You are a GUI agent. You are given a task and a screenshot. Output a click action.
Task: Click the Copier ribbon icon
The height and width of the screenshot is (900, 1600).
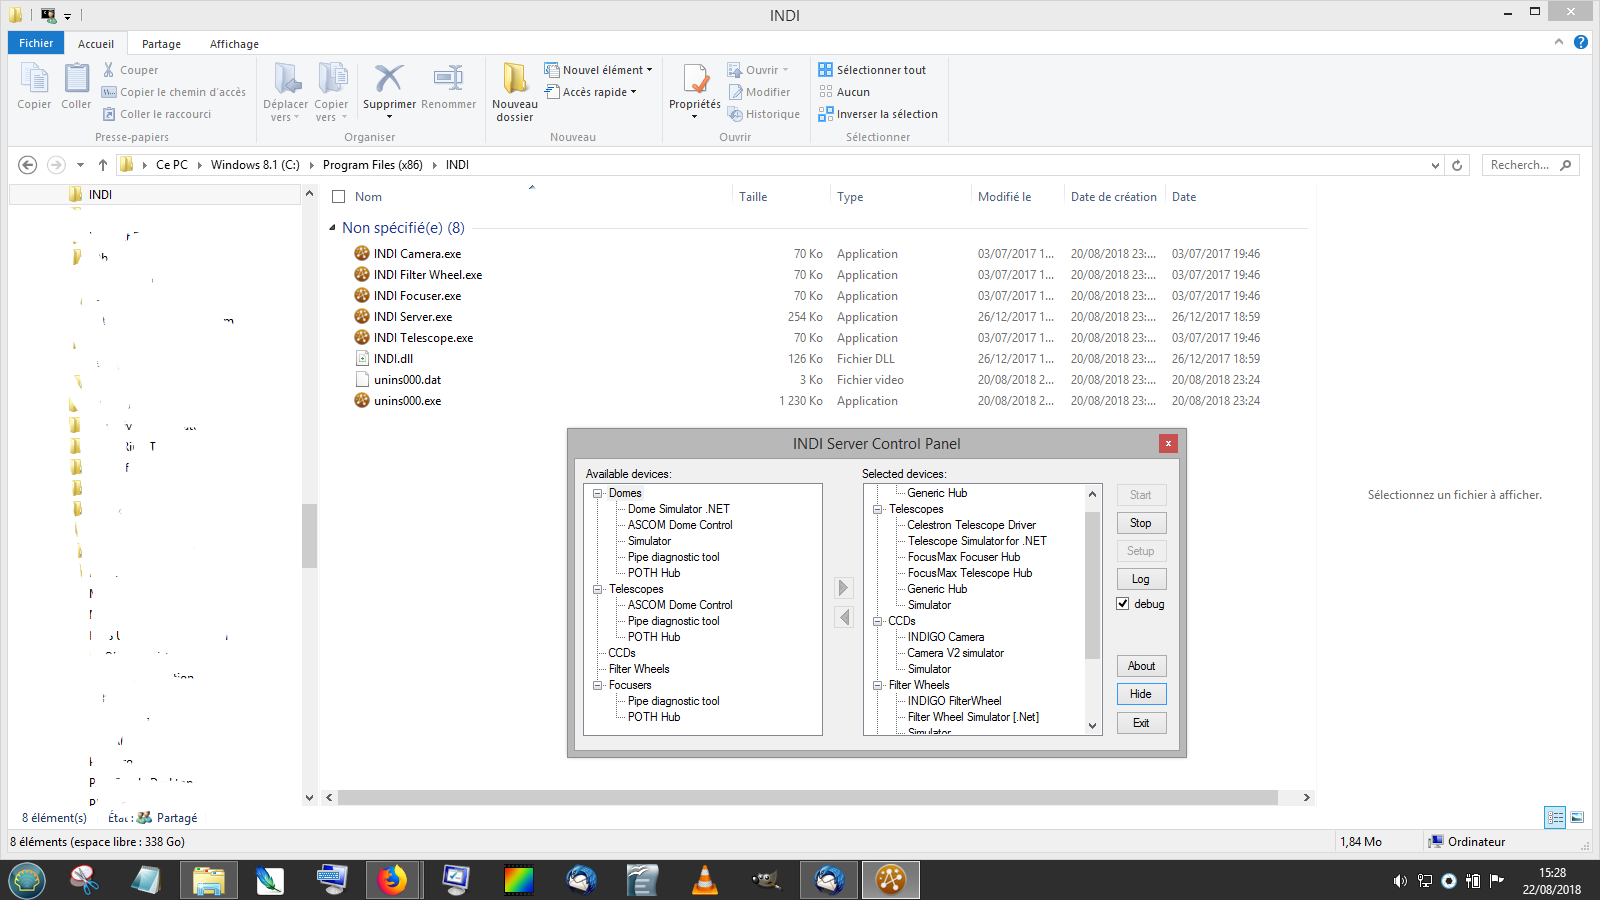[x=34, y=79]
